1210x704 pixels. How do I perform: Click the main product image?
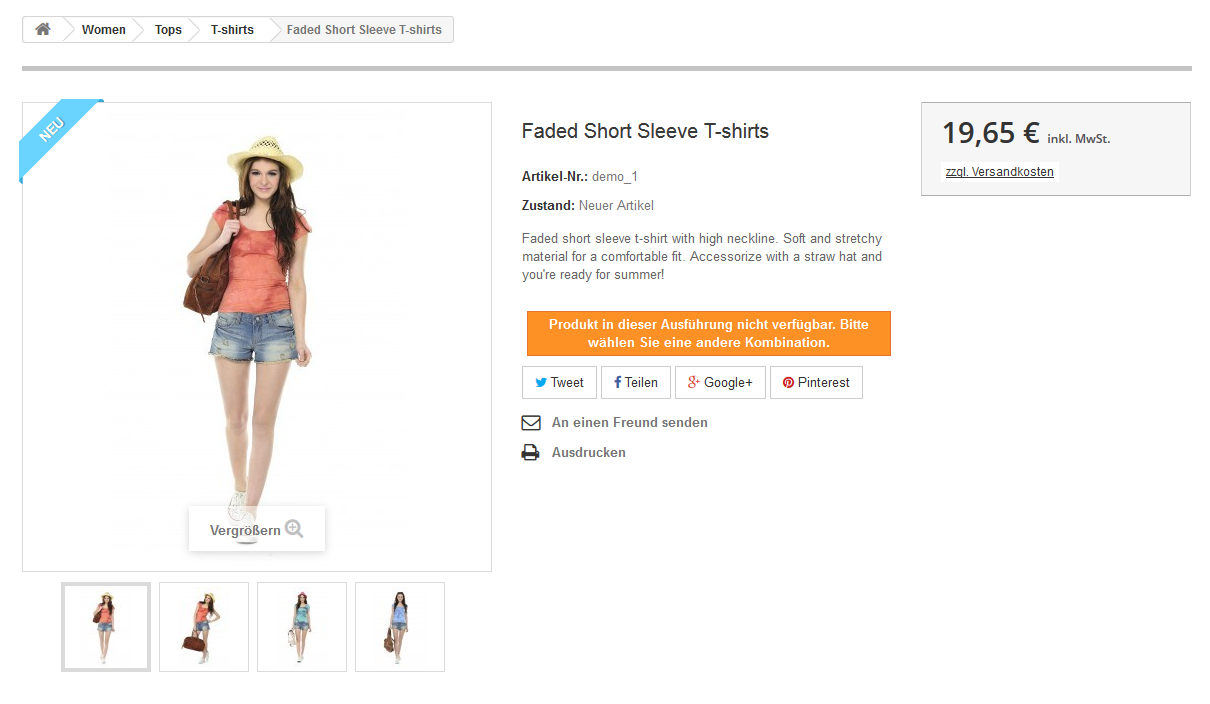tap(257, 320)
